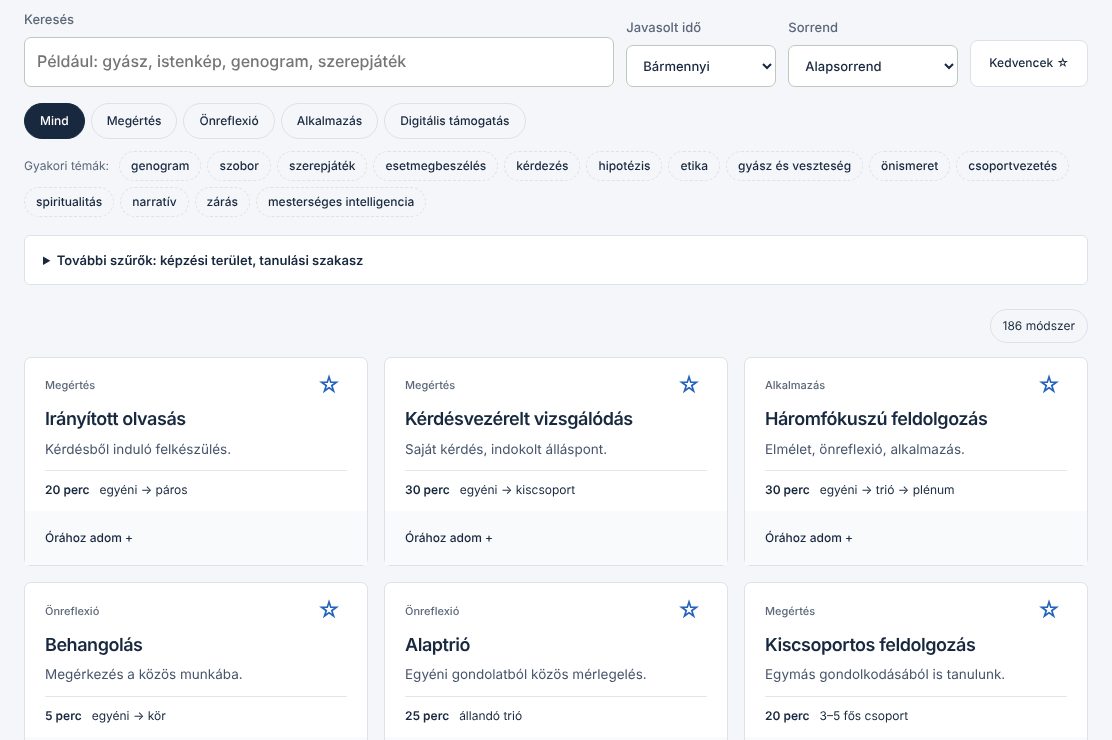Click text Elmélet, önreflexió, alkalmazás
Screen dimensions: 1112x740
(864, 449)
